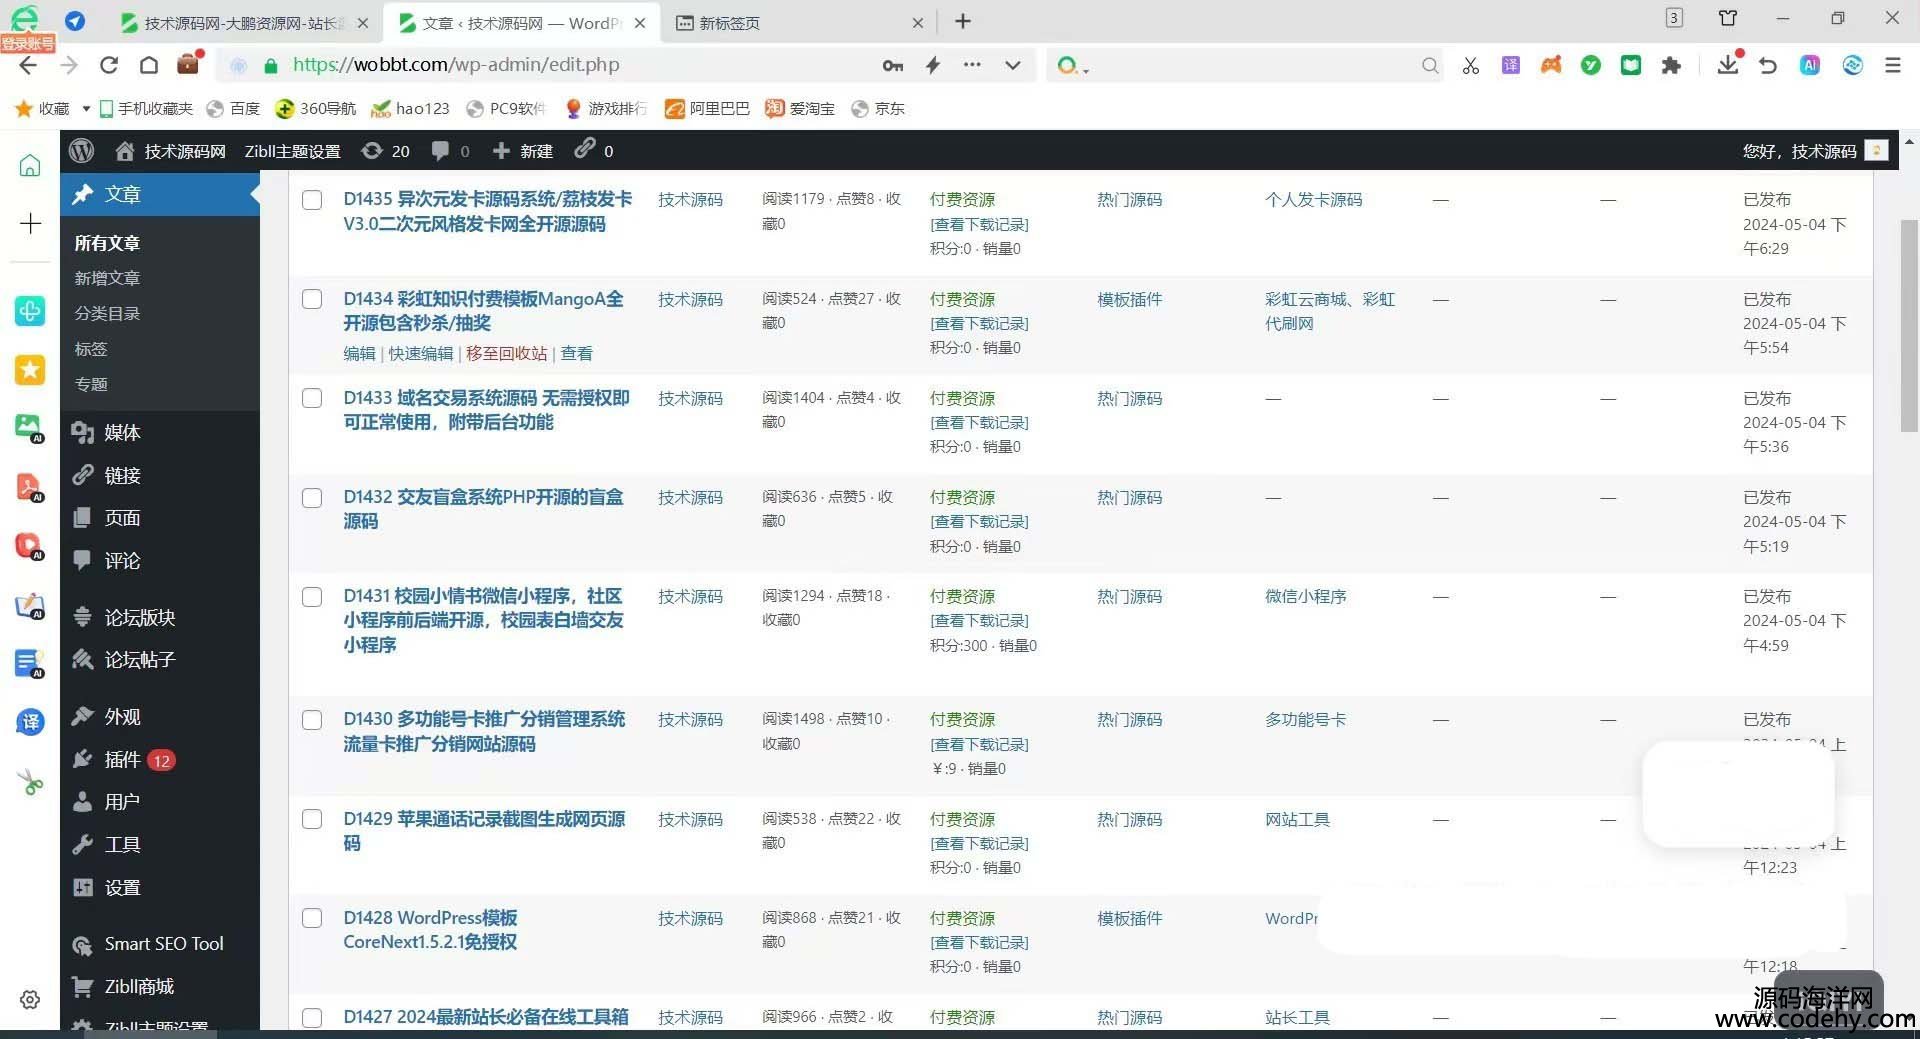Screen dimensions: 1920x1039
Task: Click the scissors screenshot icon in toolbar
Action: pyautogui.click(x=1470, y=66)
